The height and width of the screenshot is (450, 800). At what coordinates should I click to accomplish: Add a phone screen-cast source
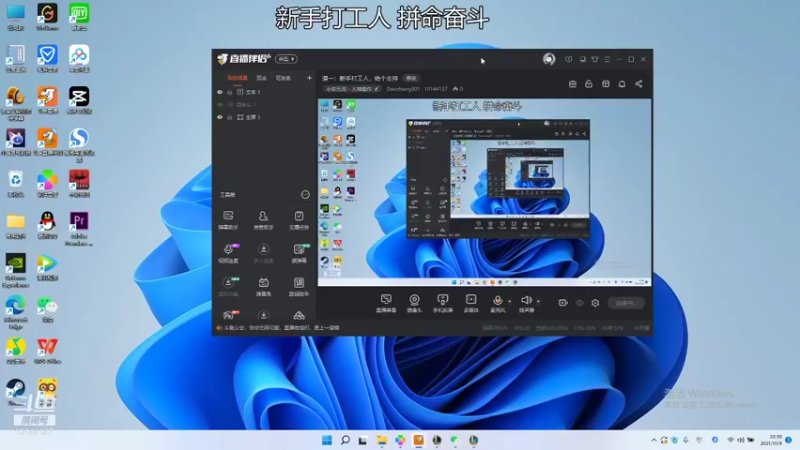coord(442,303)
